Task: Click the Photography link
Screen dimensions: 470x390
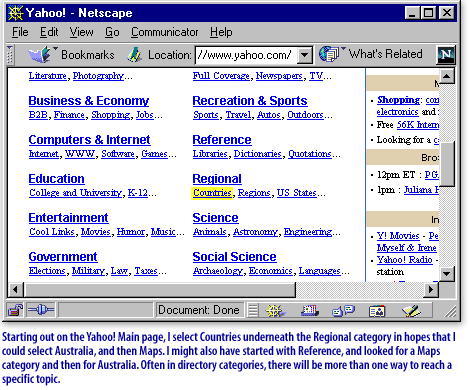Action: tap(99, 76)
